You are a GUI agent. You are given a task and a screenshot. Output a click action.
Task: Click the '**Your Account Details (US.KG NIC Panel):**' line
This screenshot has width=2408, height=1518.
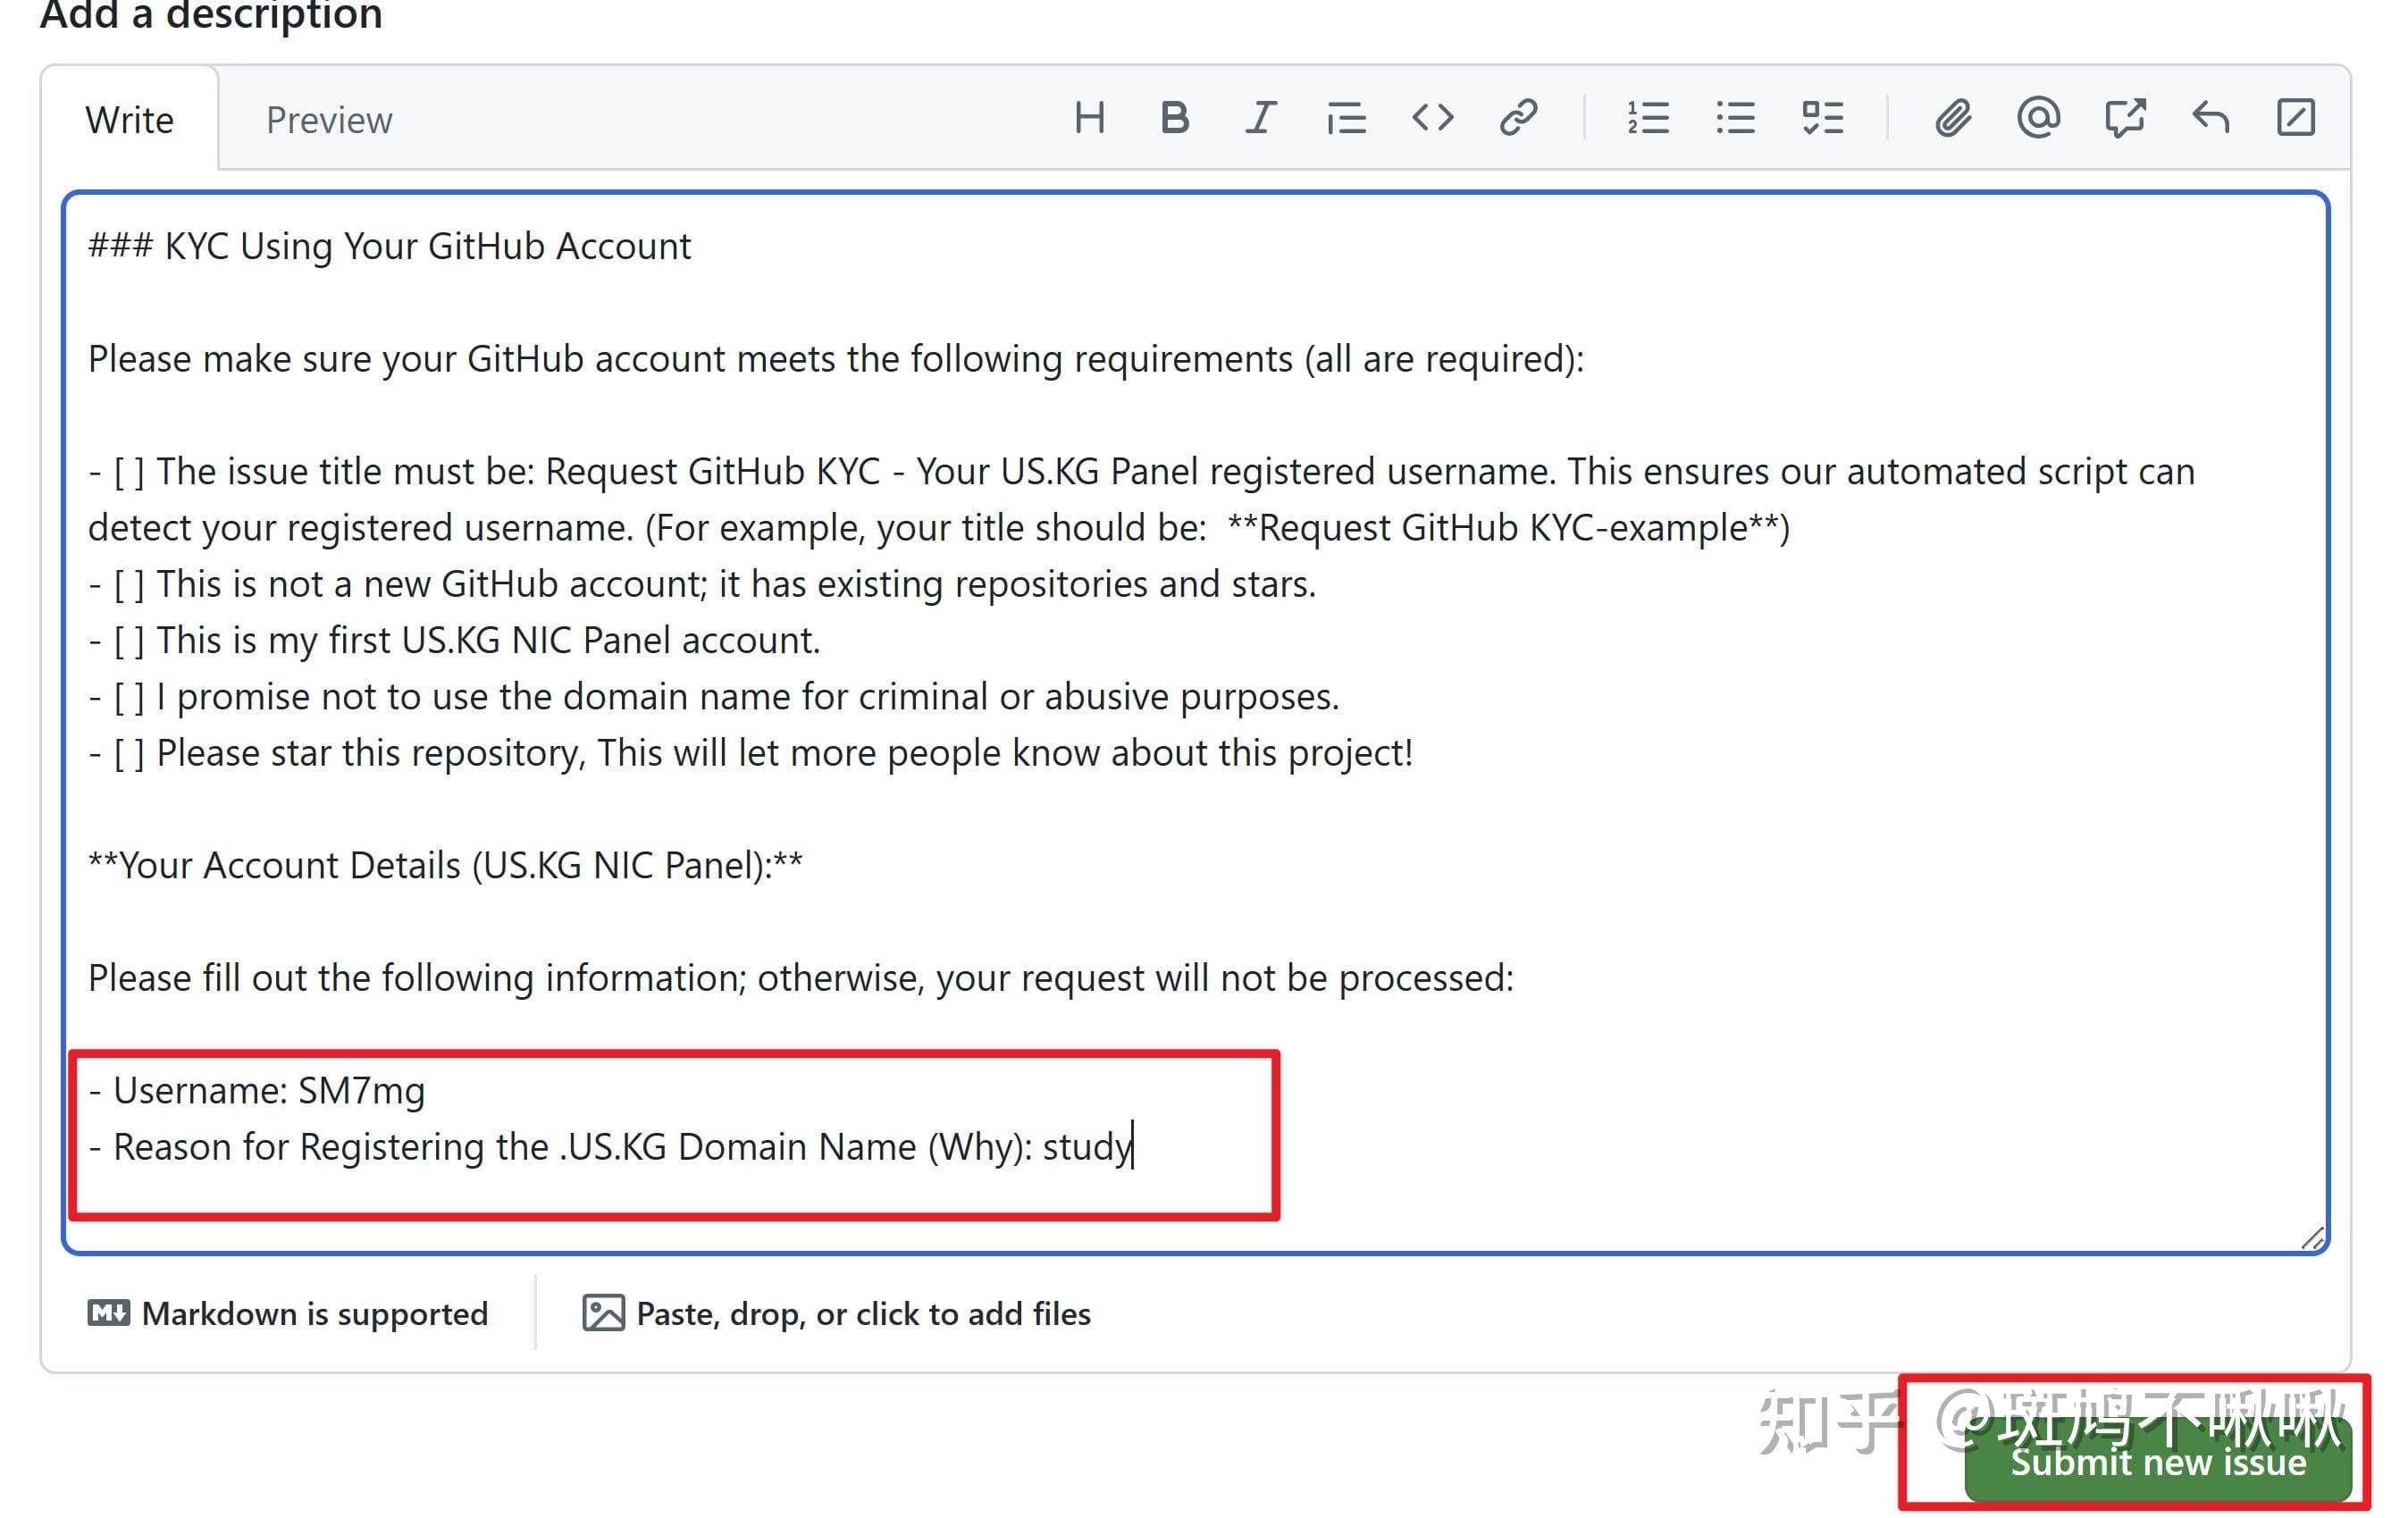[x=445, y=865]
